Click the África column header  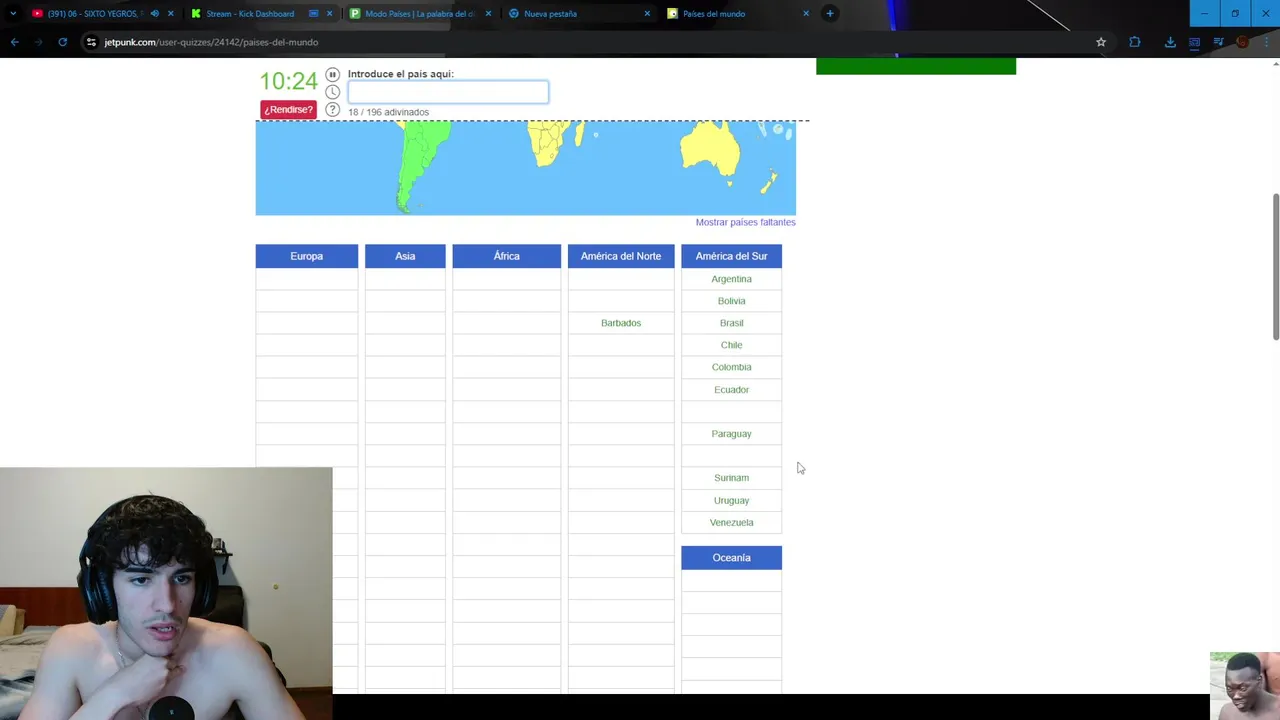pyautogui.click(x=506, y=256)
